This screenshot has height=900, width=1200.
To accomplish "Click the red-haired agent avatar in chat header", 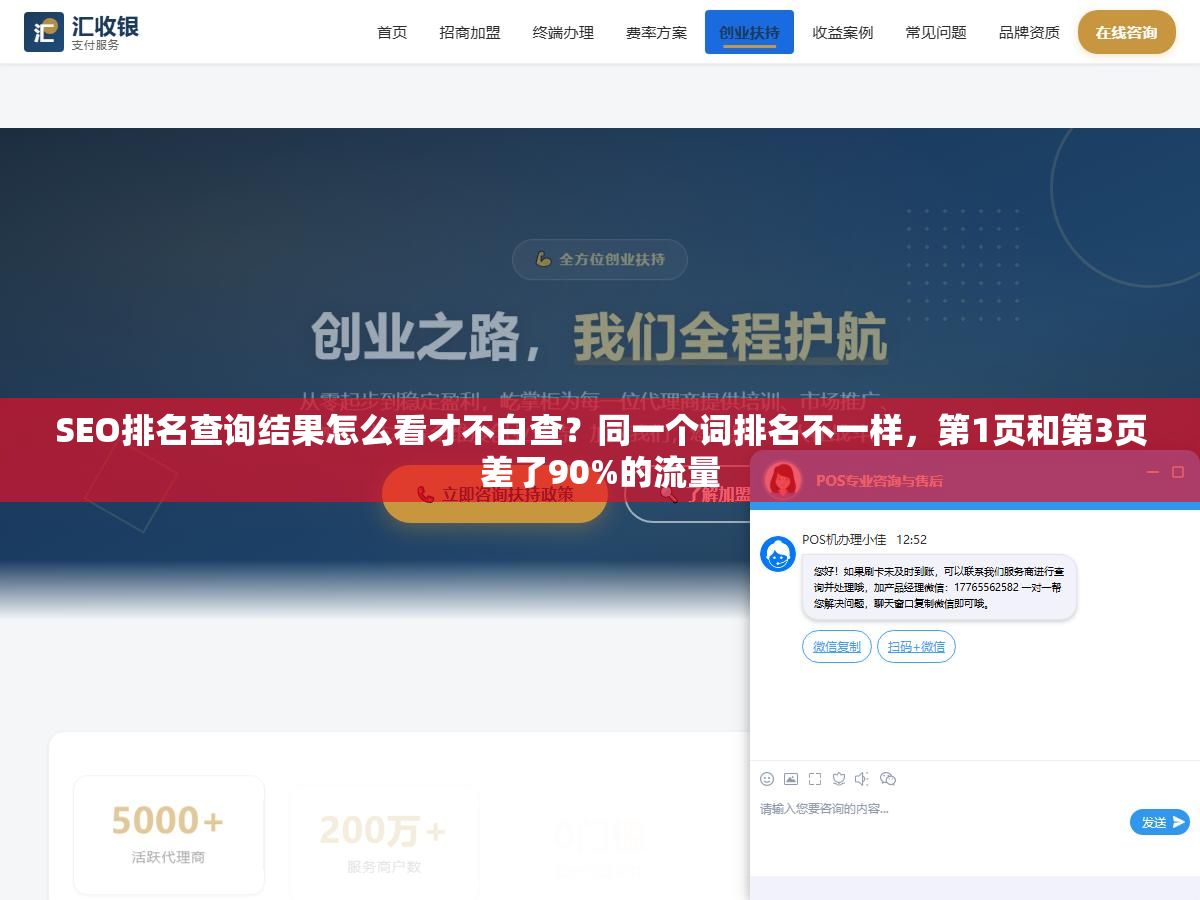I will (x=783, y=479).
